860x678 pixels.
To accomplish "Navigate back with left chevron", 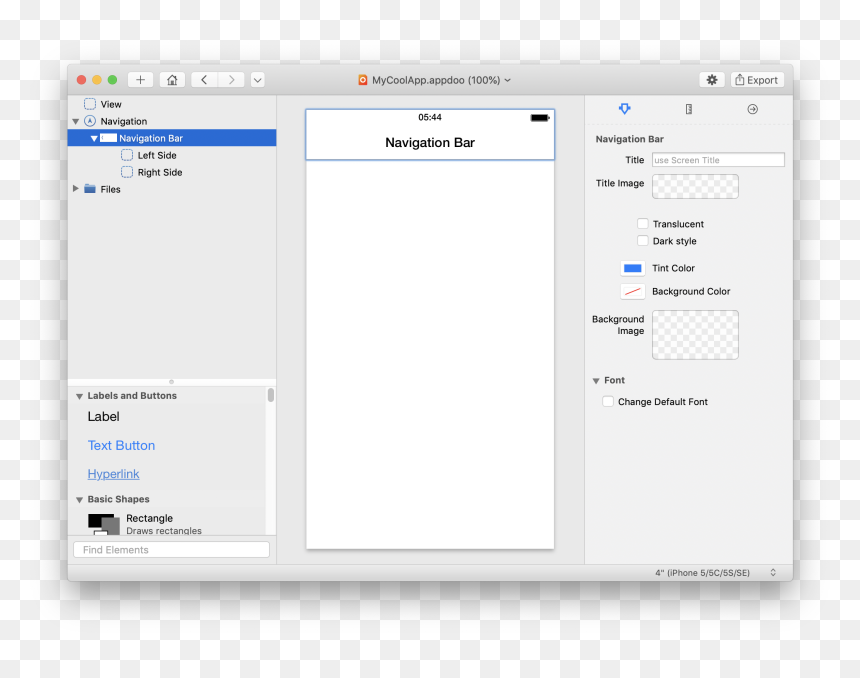I will click(204, 80).
